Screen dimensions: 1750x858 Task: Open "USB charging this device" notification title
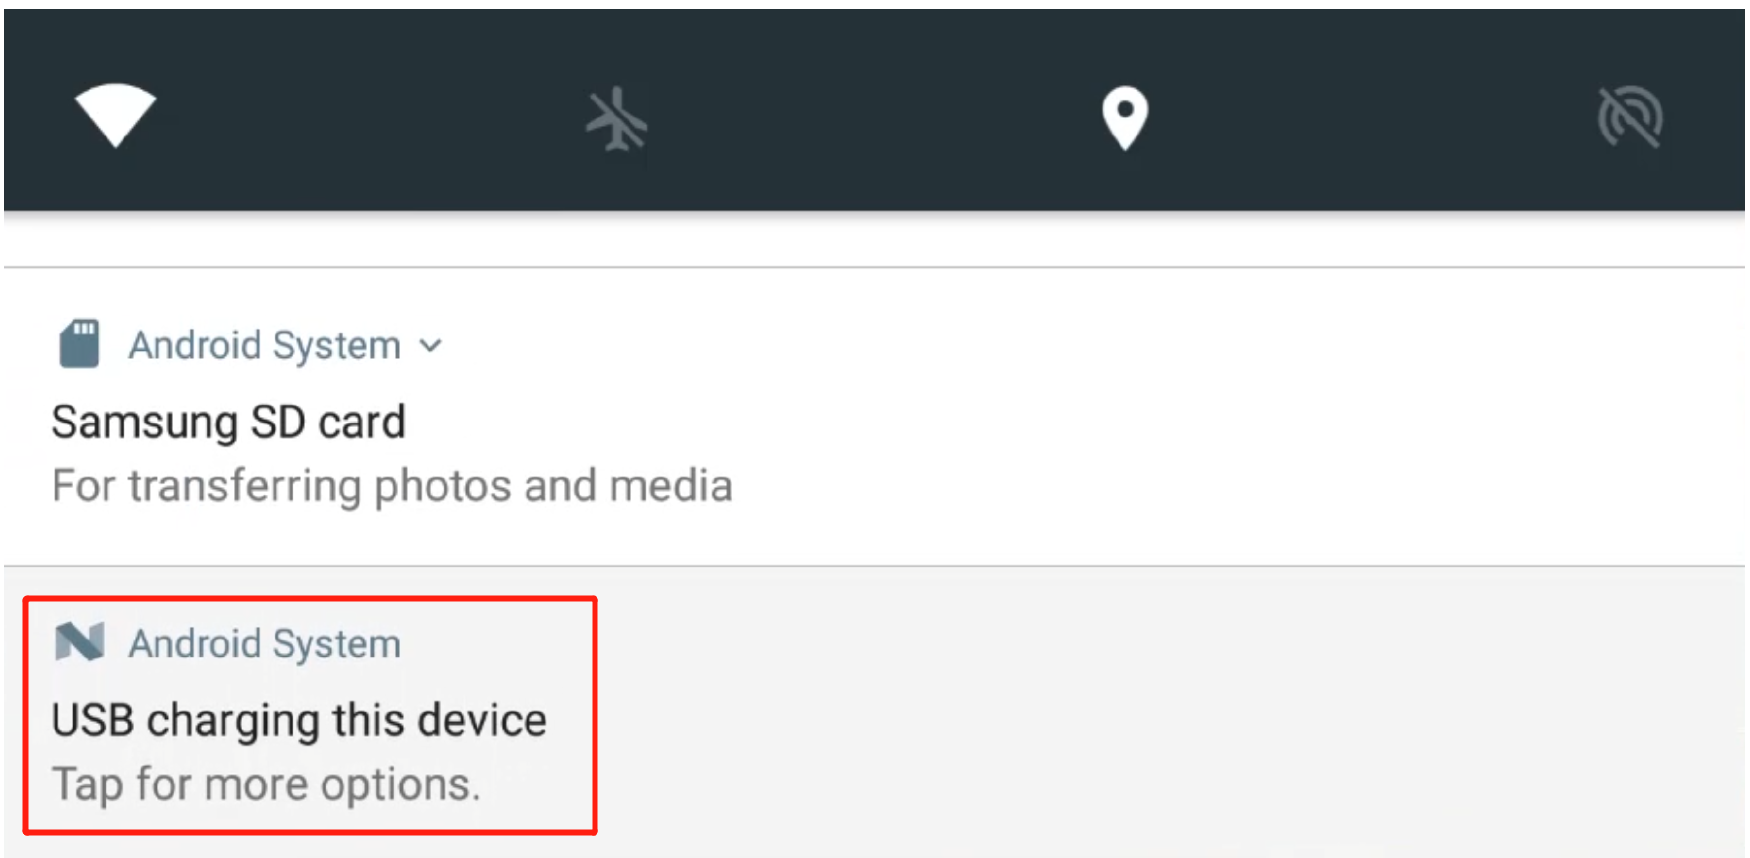point(299,720)
